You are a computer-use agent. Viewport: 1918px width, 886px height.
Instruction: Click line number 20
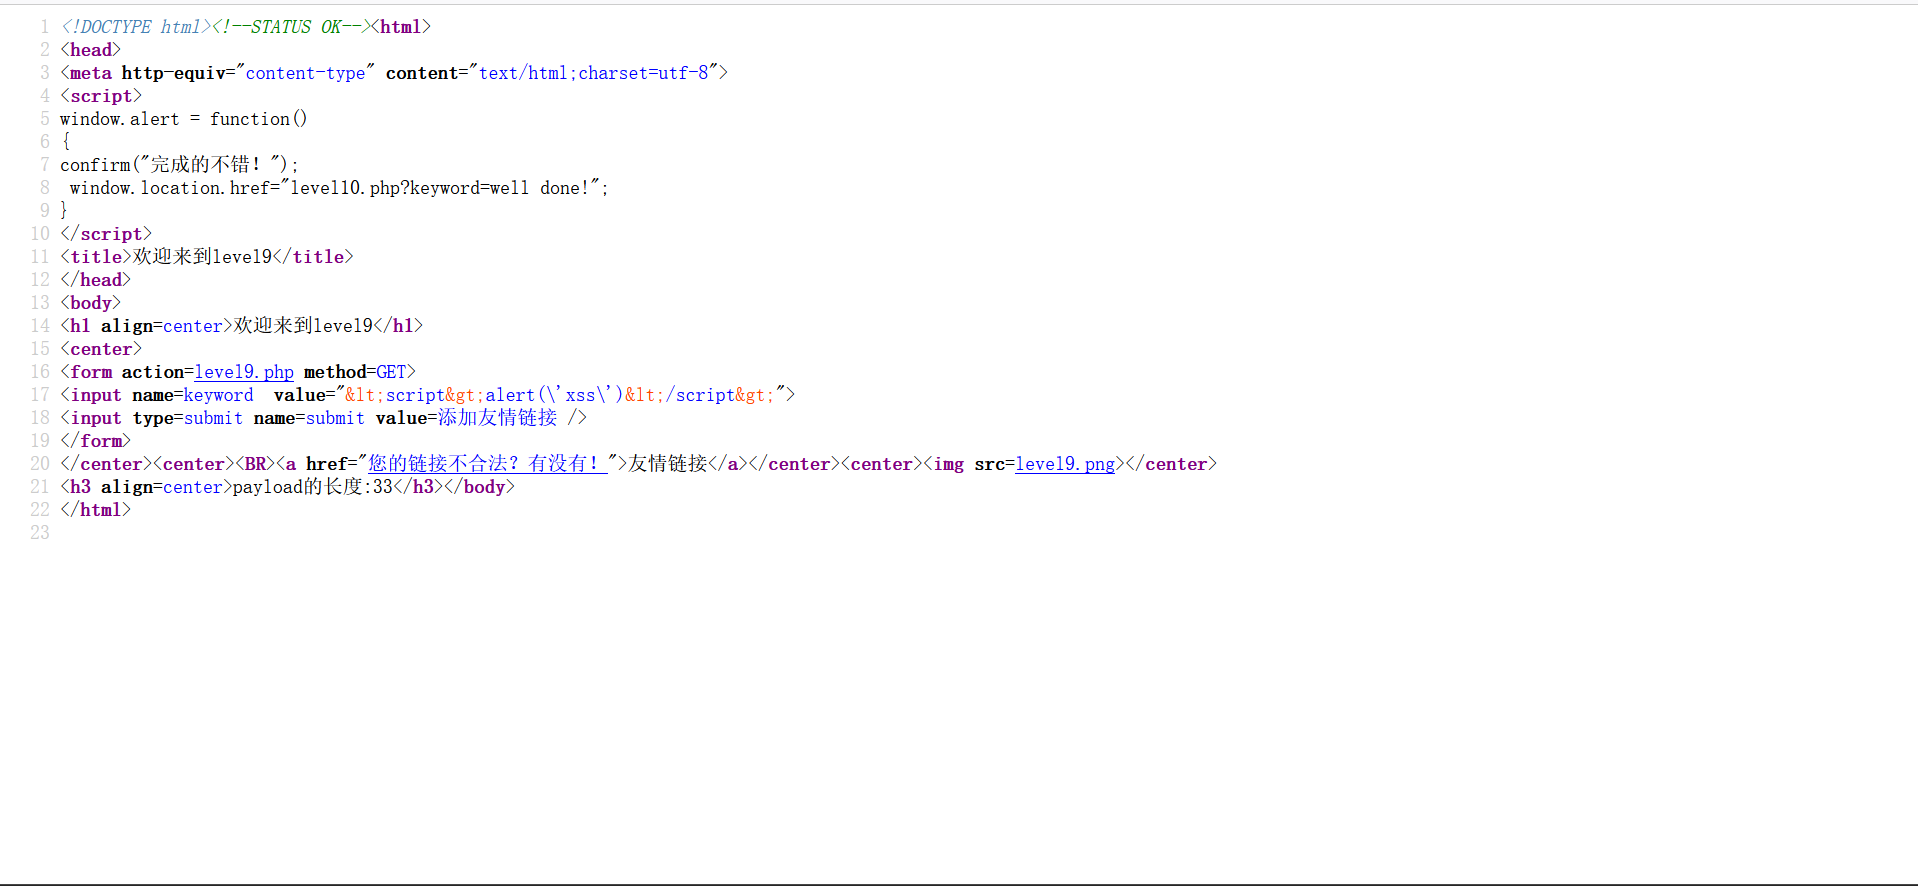tap(40, 464)
